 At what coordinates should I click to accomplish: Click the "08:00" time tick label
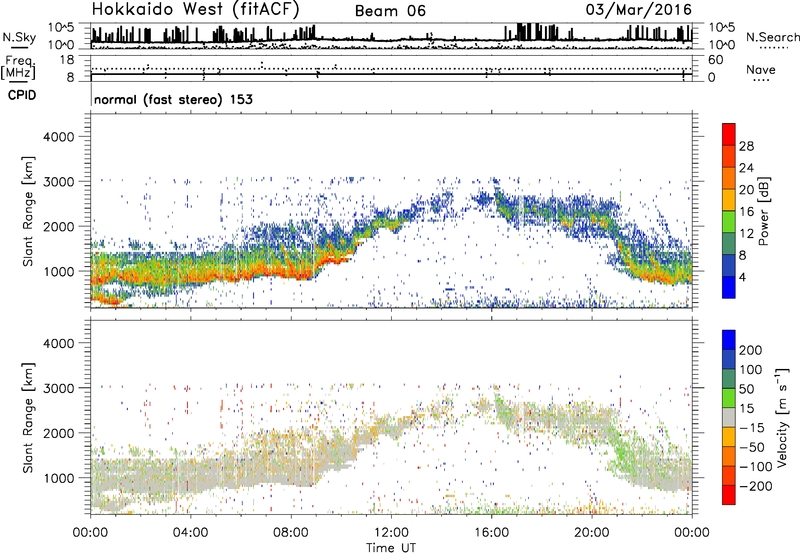click(x=291, y=532)
